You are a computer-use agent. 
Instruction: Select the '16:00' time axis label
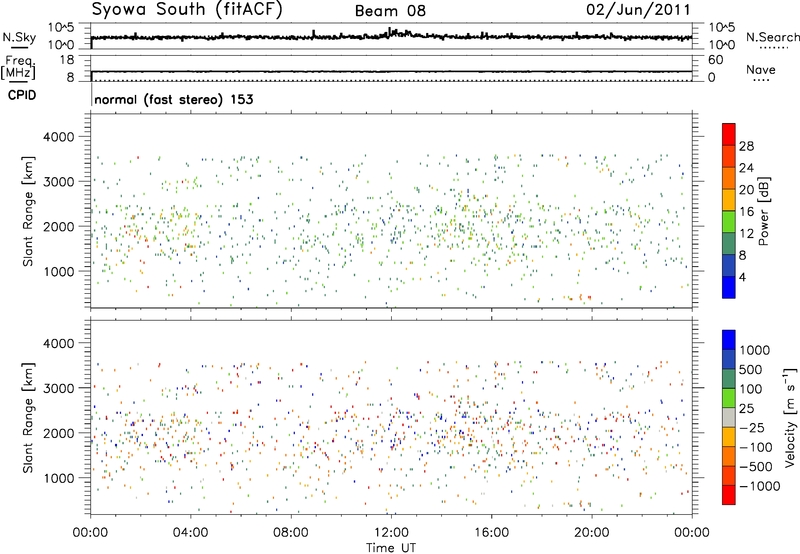(x=491, y=533)
